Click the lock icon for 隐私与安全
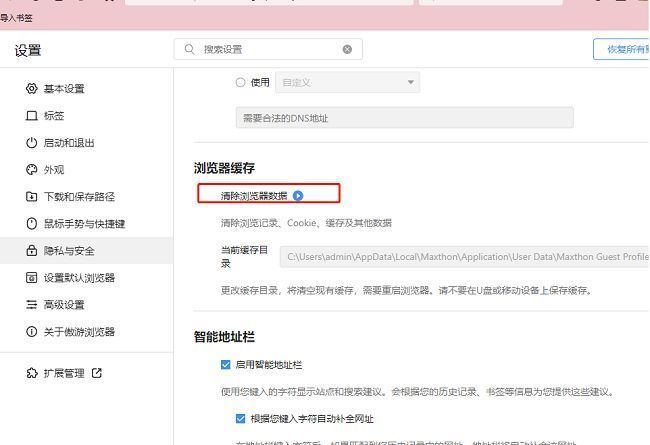The image size is (650, 445). pos(32,251)
